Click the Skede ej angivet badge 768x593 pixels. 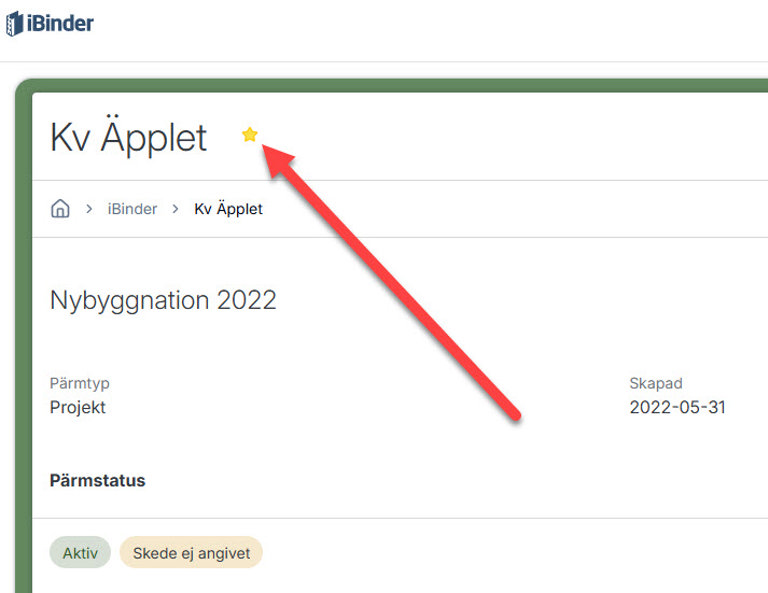(190, 552)
